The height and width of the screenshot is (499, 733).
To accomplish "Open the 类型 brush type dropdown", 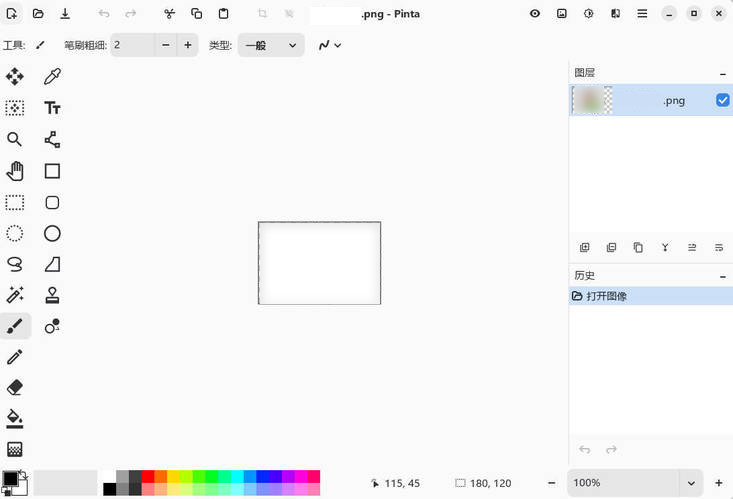I will coord(271,45).
